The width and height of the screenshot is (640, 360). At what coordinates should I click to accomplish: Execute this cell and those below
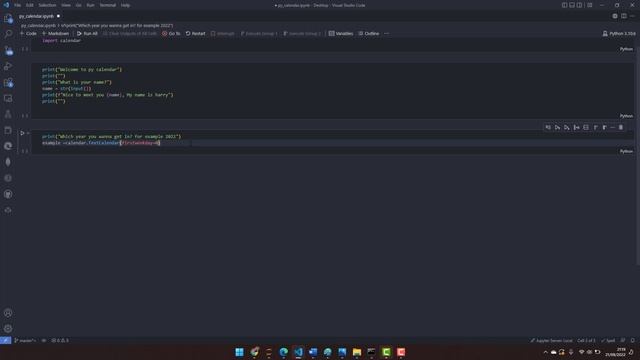(x=567, y=127)
